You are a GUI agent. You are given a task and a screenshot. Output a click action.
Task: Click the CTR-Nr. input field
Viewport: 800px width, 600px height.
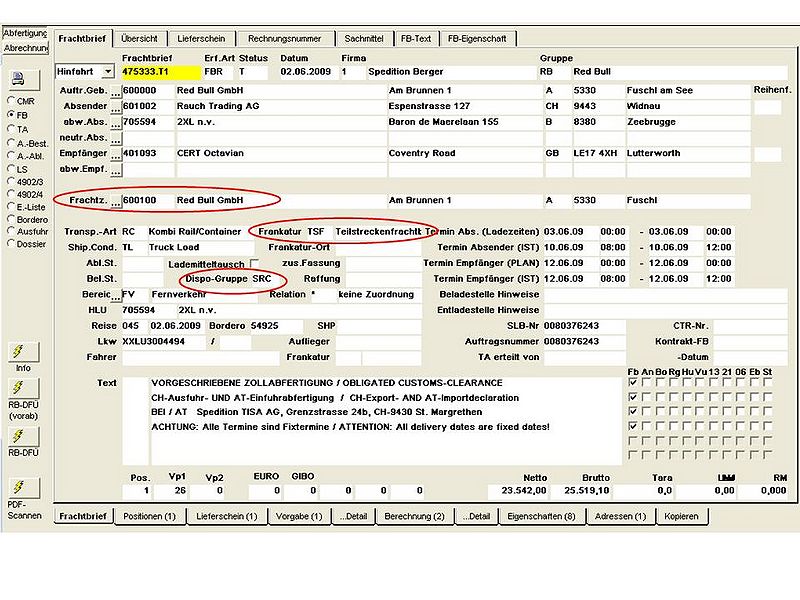pos(750,326)
